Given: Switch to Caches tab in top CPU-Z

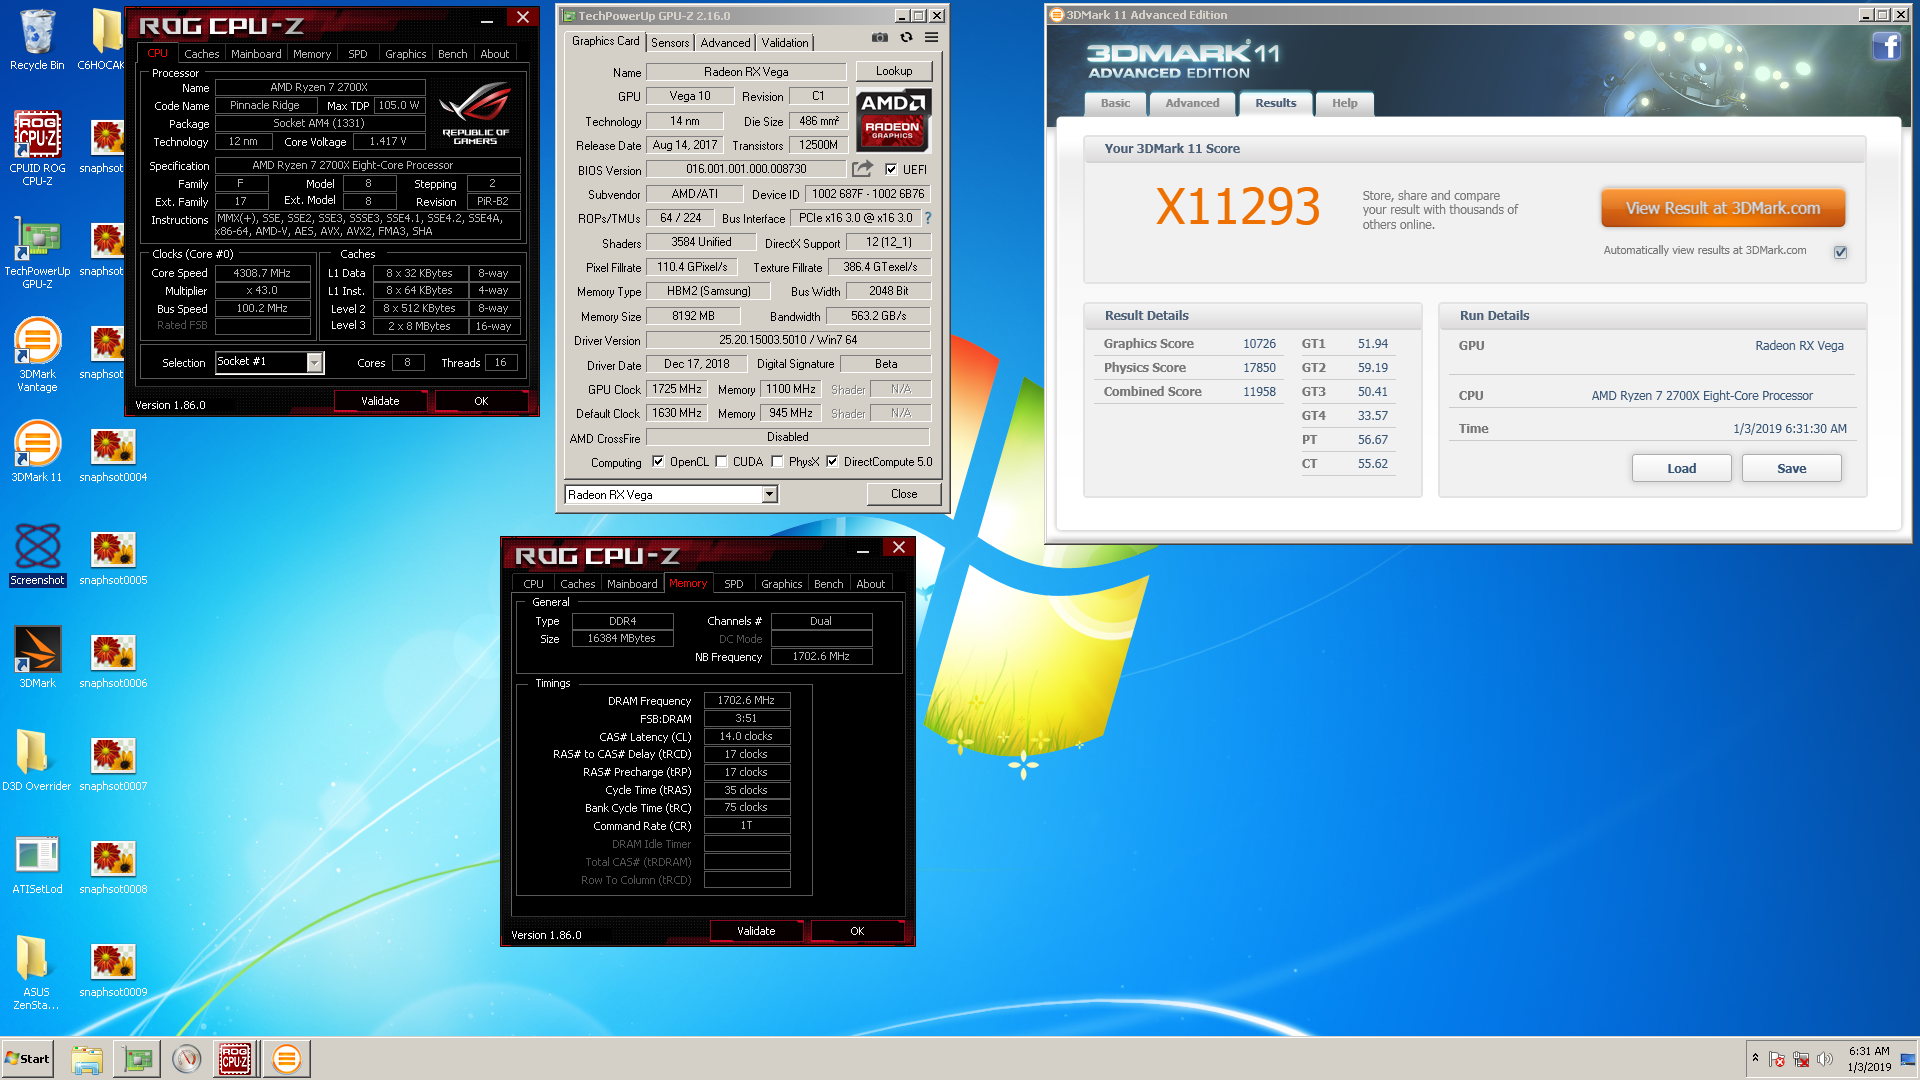Looking at the screenshot, I should click(x=201, y=54).
